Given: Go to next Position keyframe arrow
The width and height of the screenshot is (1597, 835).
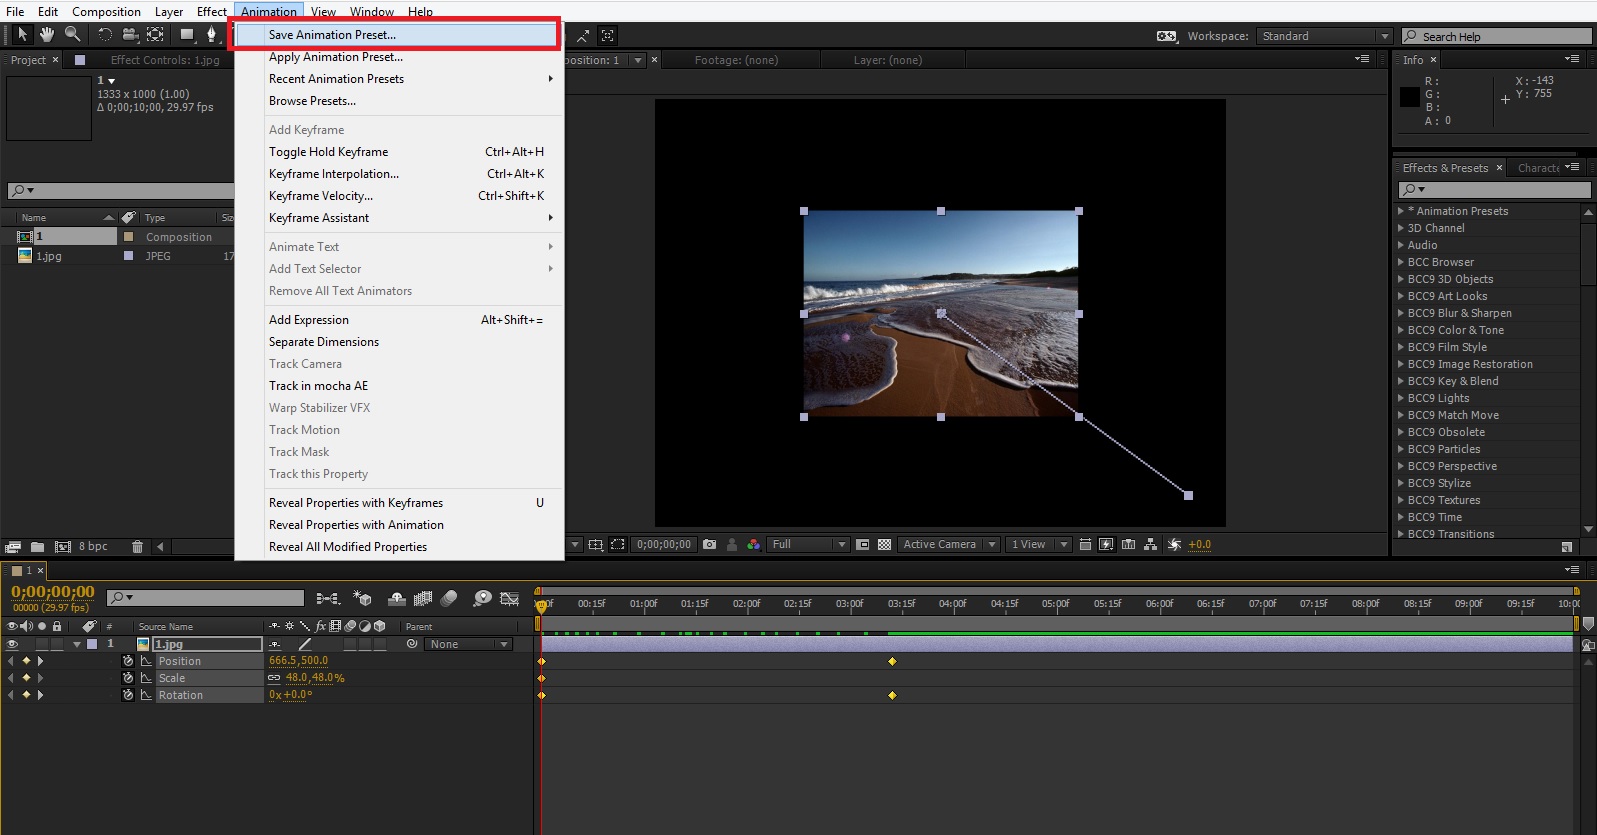Looking at the screenshot, I should pos(40,661).
